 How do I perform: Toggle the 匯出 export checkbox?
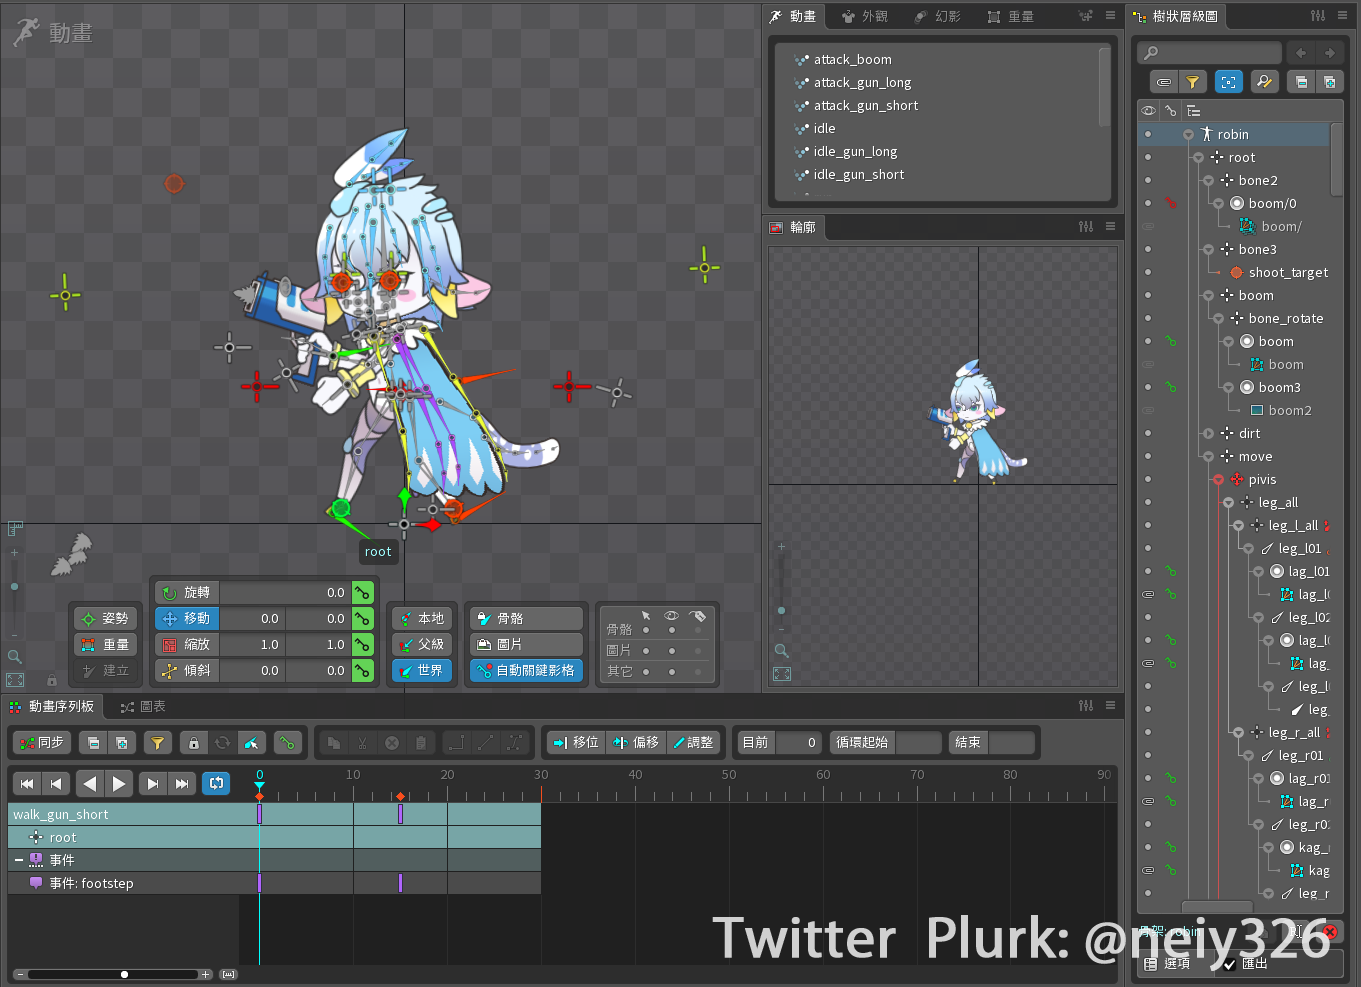(x=1230, y=964)
